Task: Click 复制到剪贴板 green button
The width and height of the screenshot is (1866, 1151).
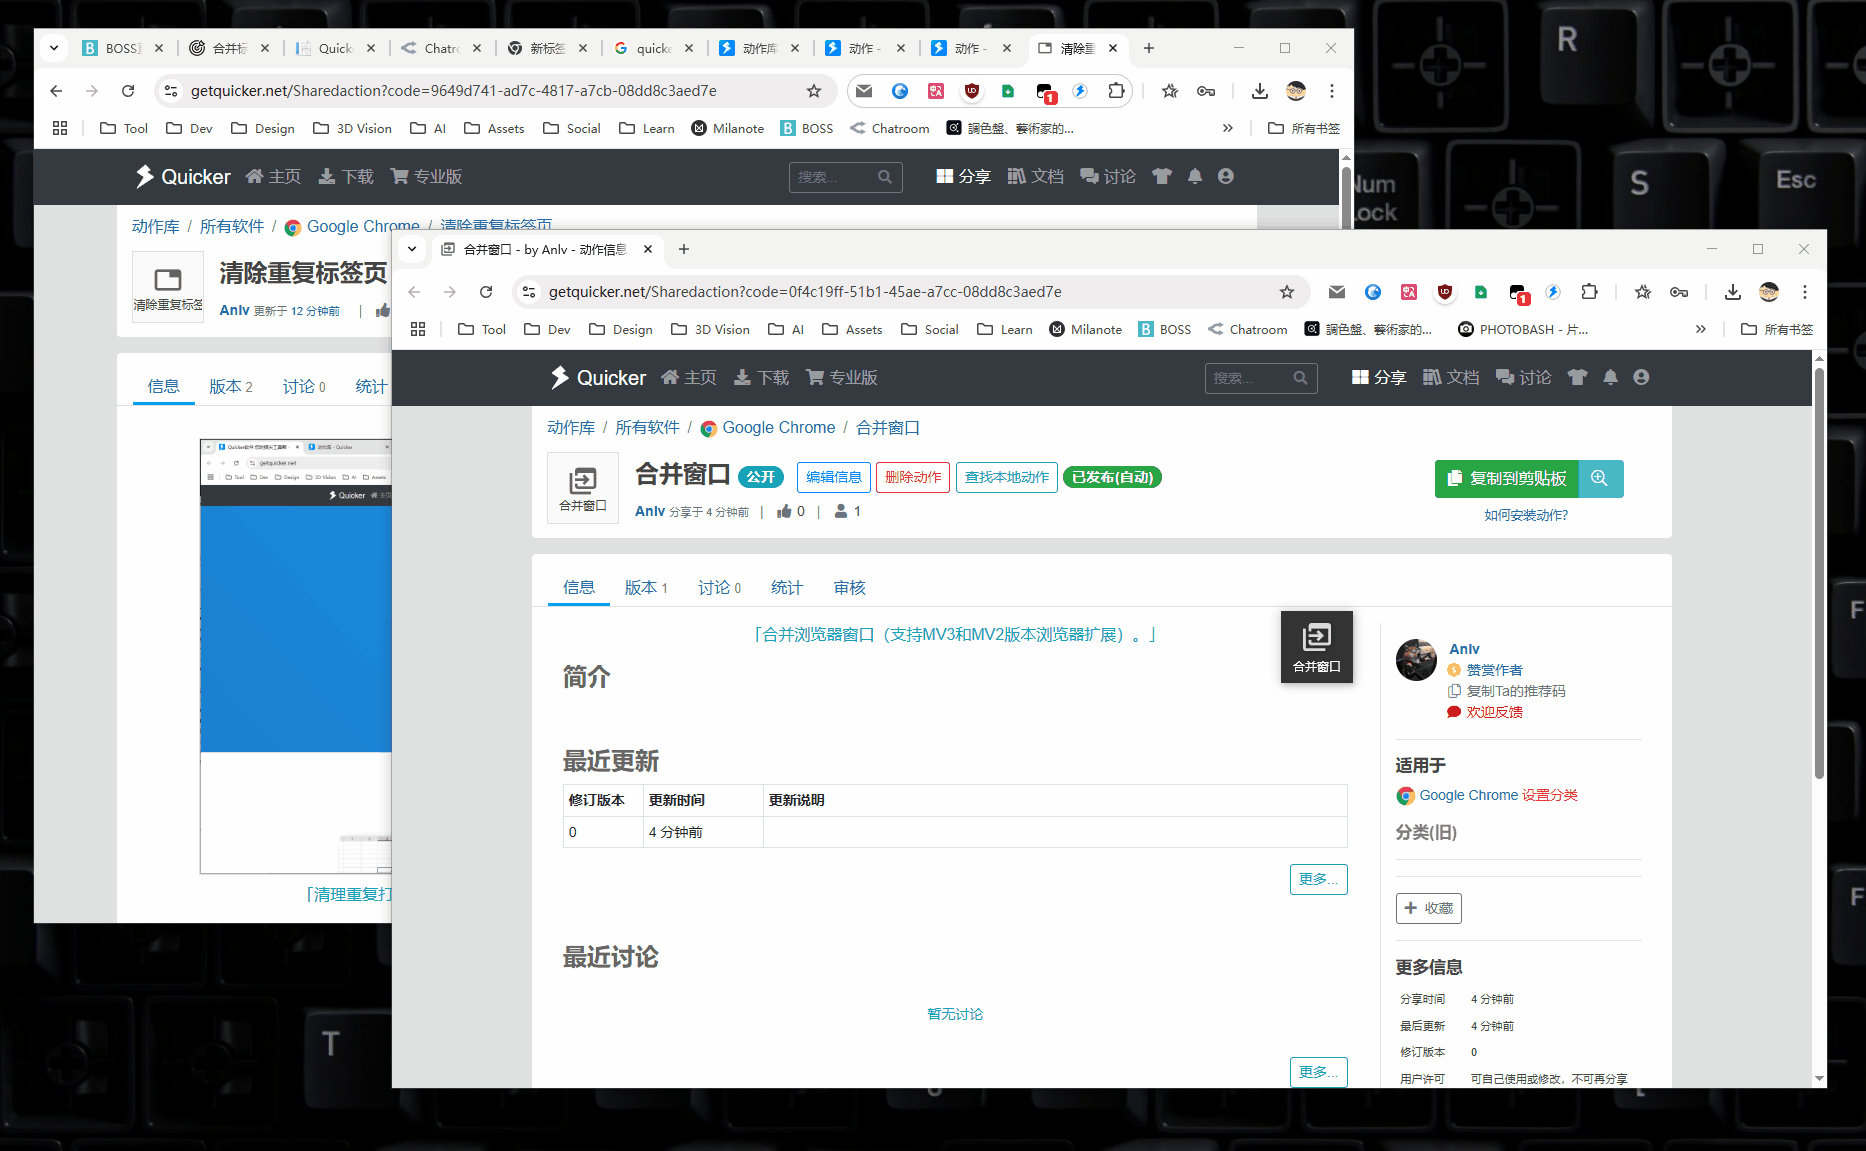Action: pyautogui.click(x=1507, y=478)
